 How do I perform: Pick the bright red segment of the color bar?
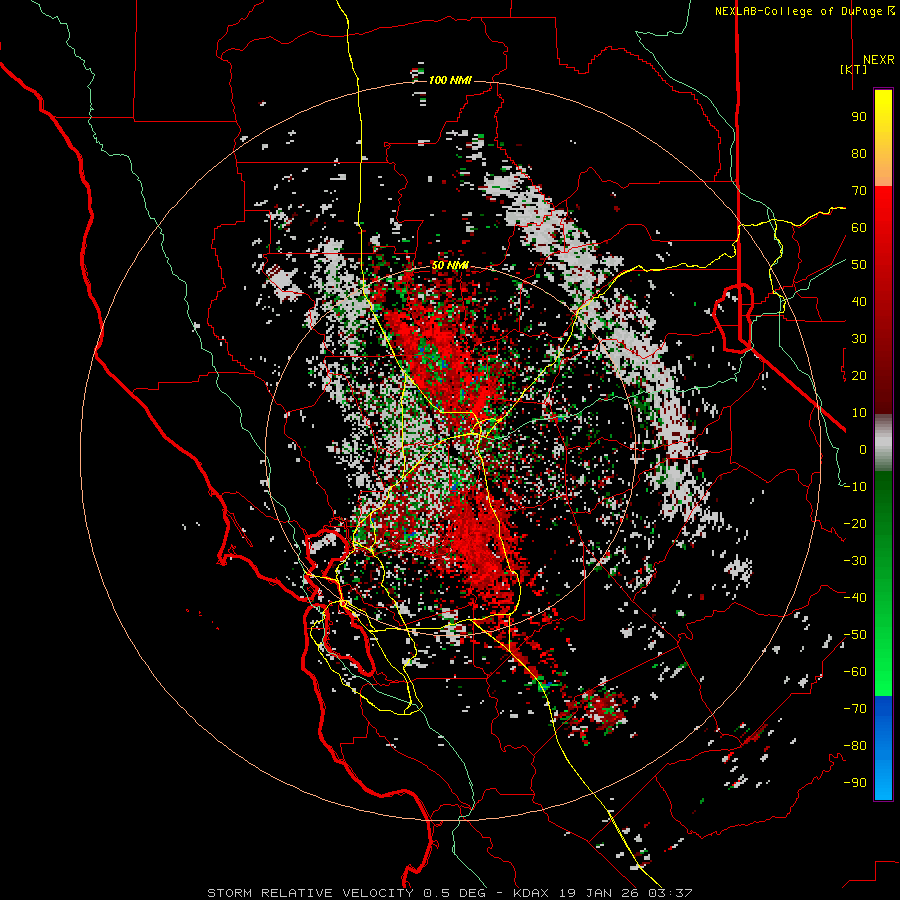coord(883,244)
